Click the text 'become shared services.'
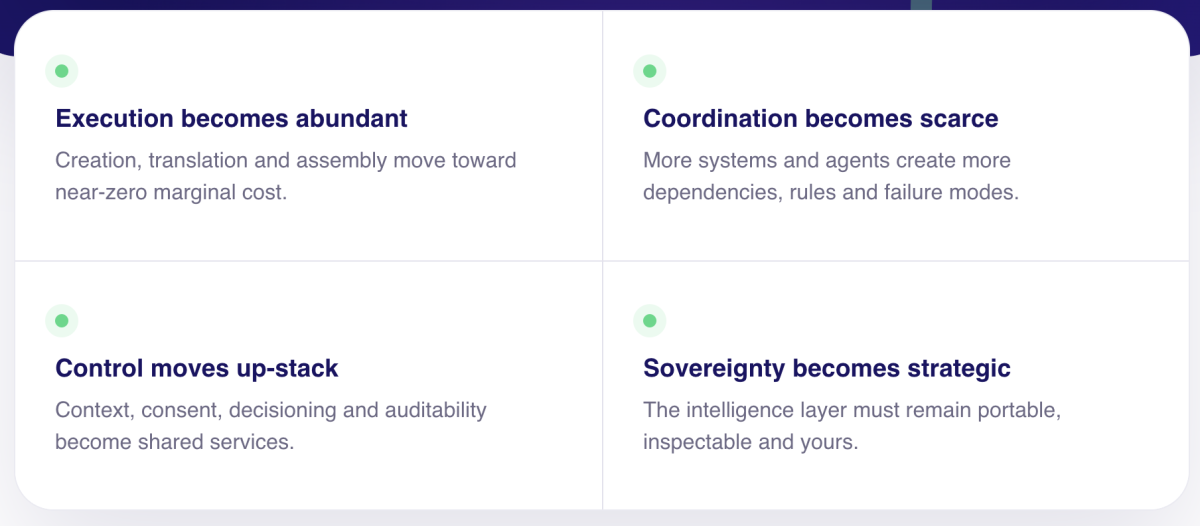1200x526 pixels. pos(174,442)
